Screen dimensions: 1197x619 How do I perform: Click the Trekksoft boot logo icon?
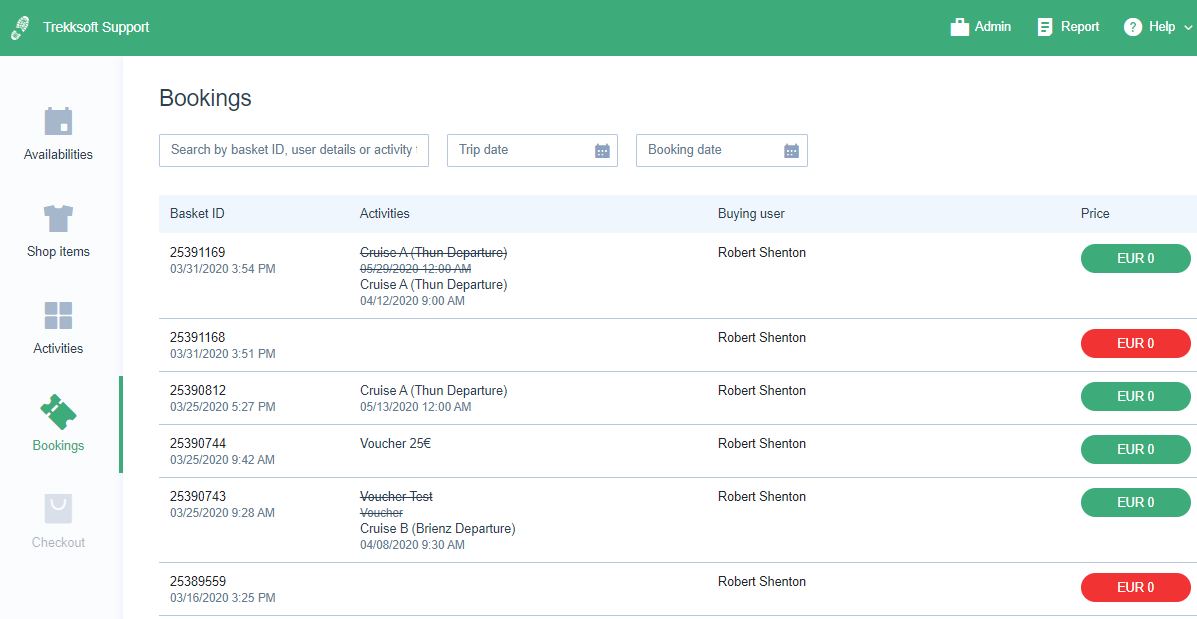pyautogui.click(x=20, y=28)
